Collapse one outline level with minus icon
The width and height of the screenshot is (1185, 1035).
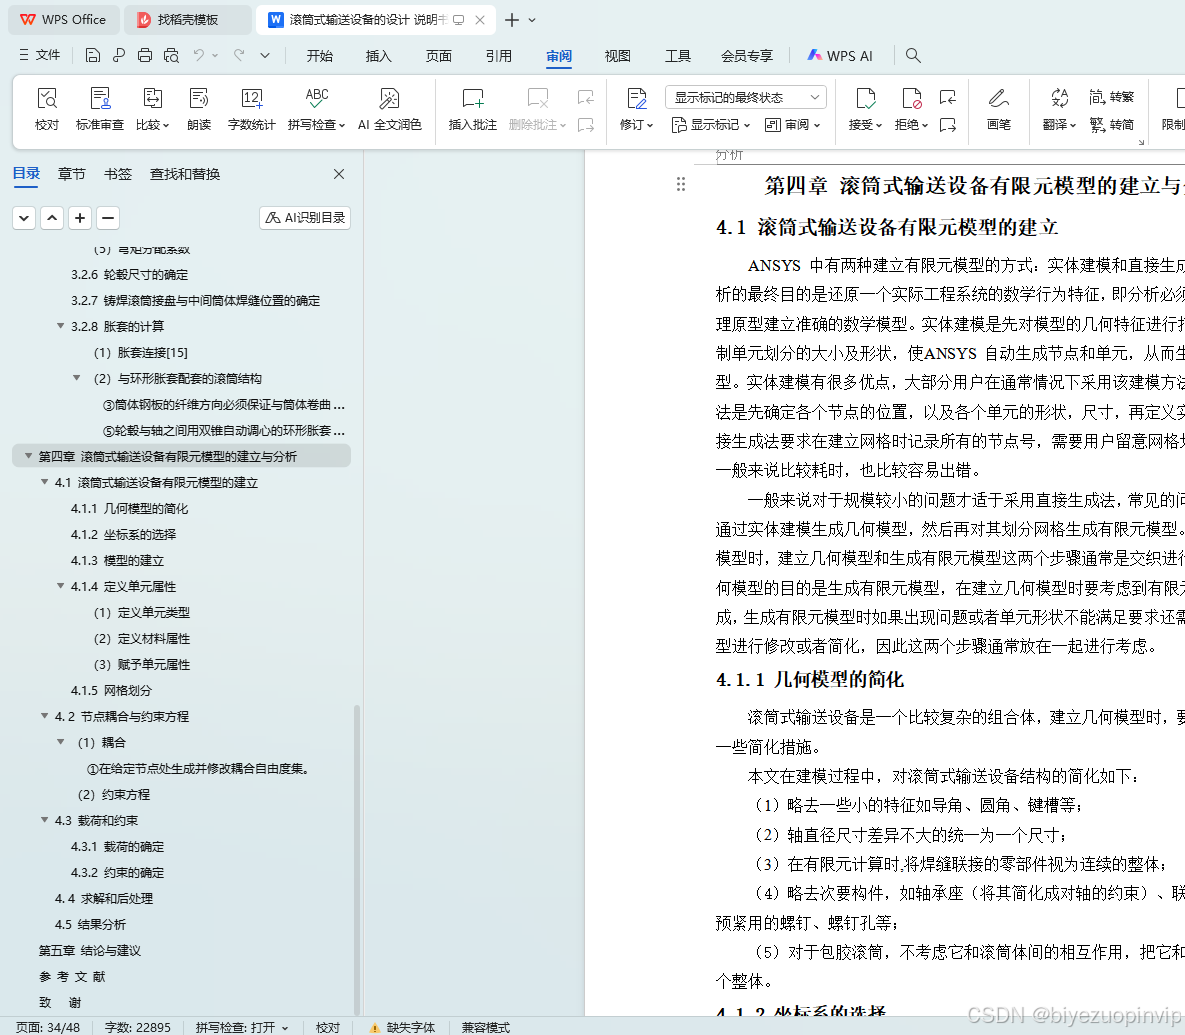(x=108, y=218)
